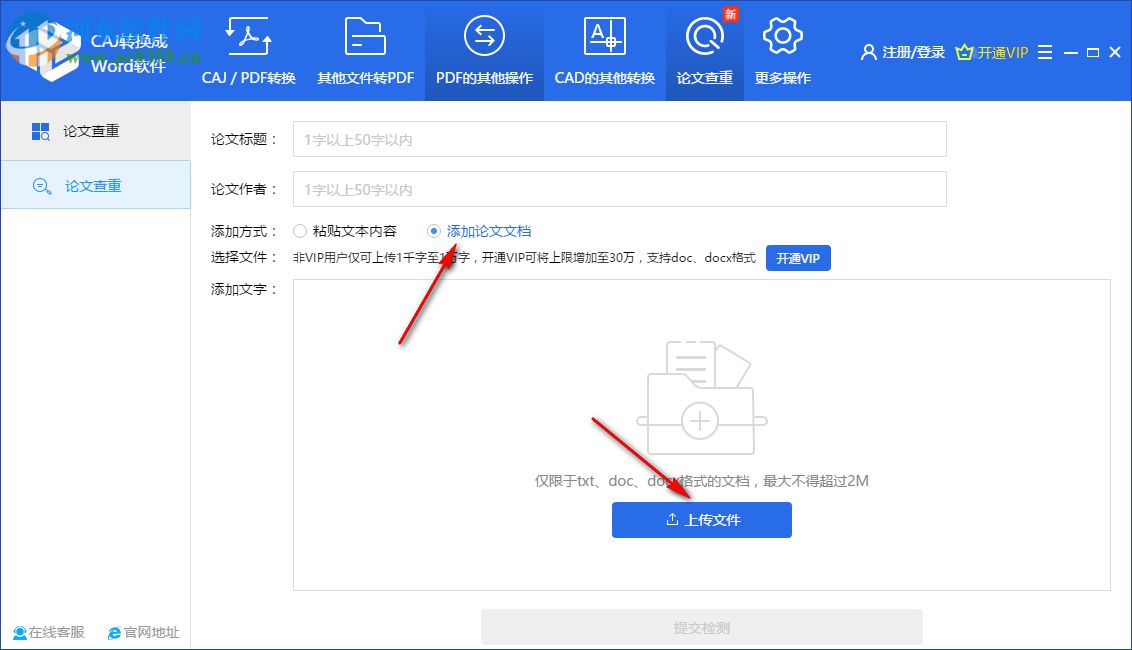Image resolution: width=1132 pixels, height=650 pixels.
Task: Click the folder plus upload icon
Action: [x=701, y=398]
